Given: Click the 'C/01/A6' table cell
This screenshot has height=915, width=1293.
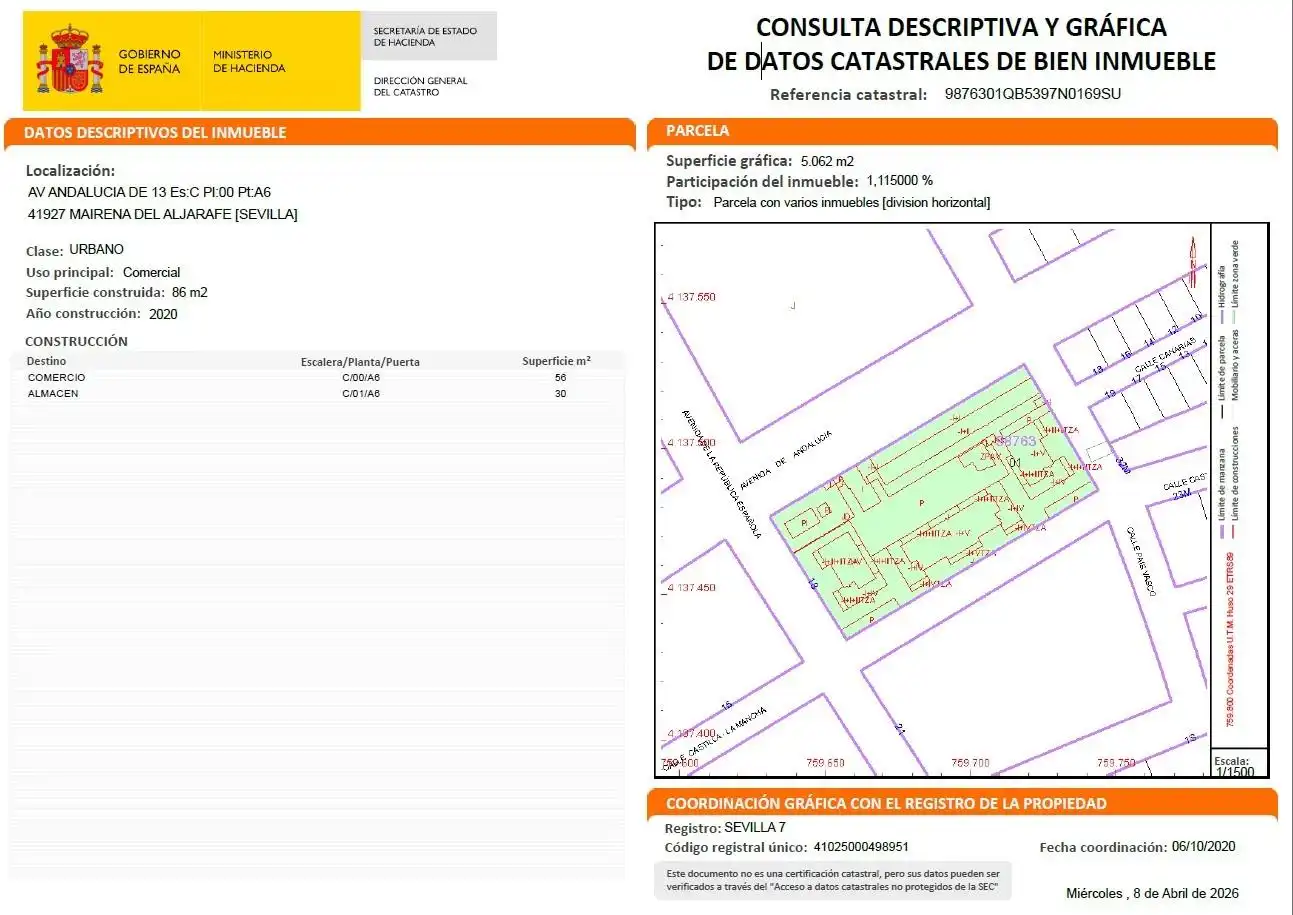Looking at the screenshot, I should click(x=361, y=394).
